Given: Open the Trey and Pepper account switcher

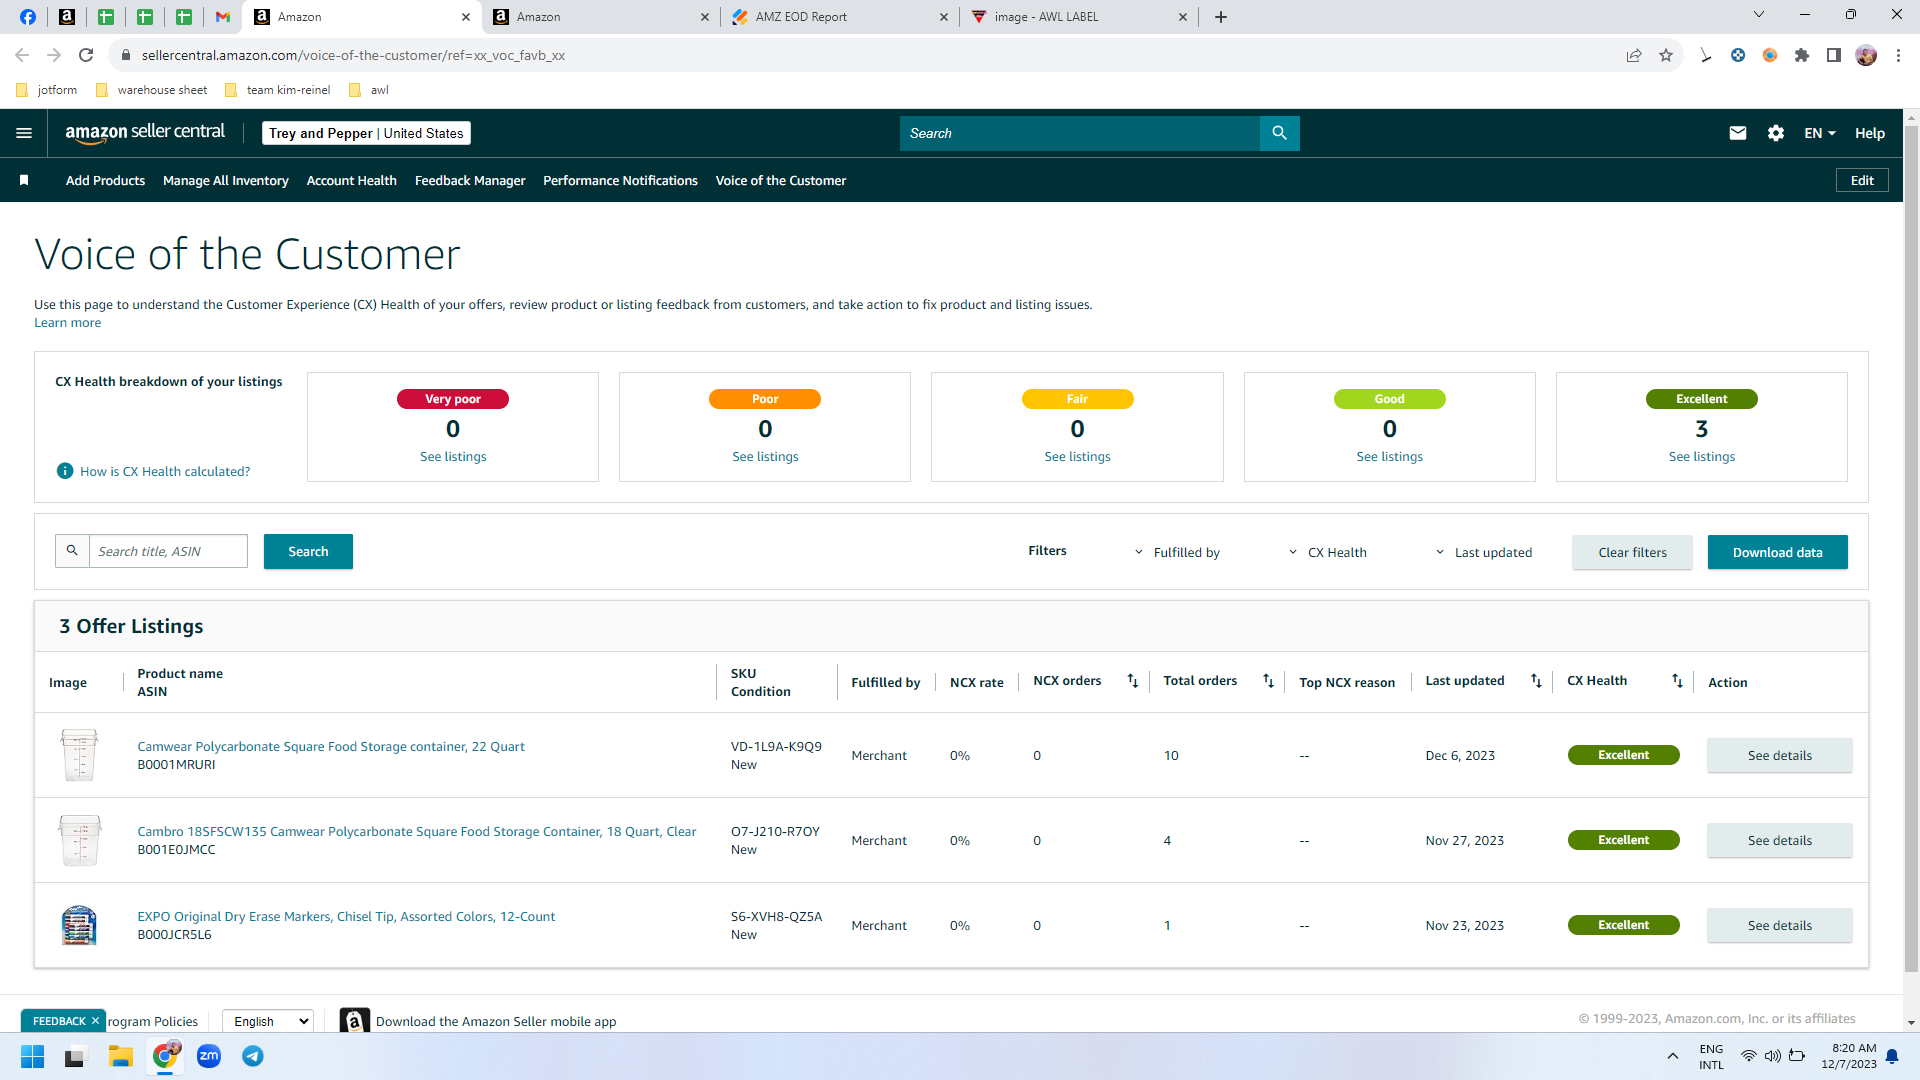Looking at the screenshot, I should click(x=366, y=133).
